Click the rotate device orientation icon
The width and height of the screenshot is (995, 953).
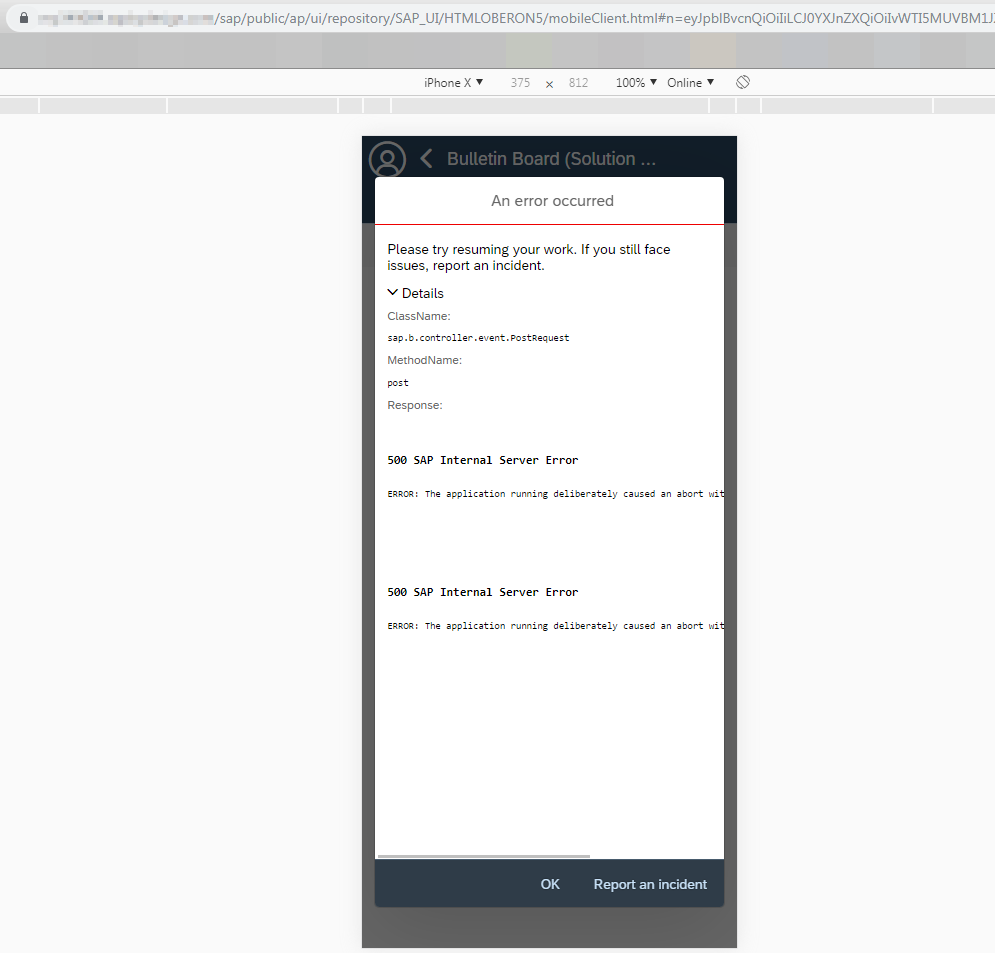pyautogui.click(x=743, y=82)
